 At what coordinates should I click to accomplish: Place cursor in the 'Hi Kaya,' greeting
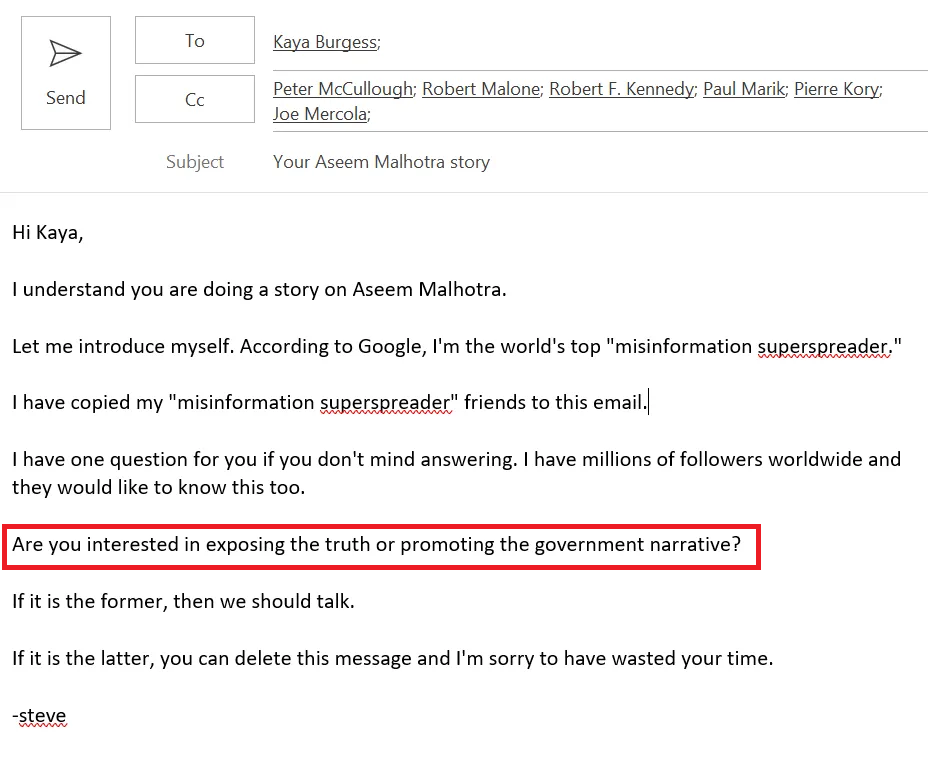(48, 233)
